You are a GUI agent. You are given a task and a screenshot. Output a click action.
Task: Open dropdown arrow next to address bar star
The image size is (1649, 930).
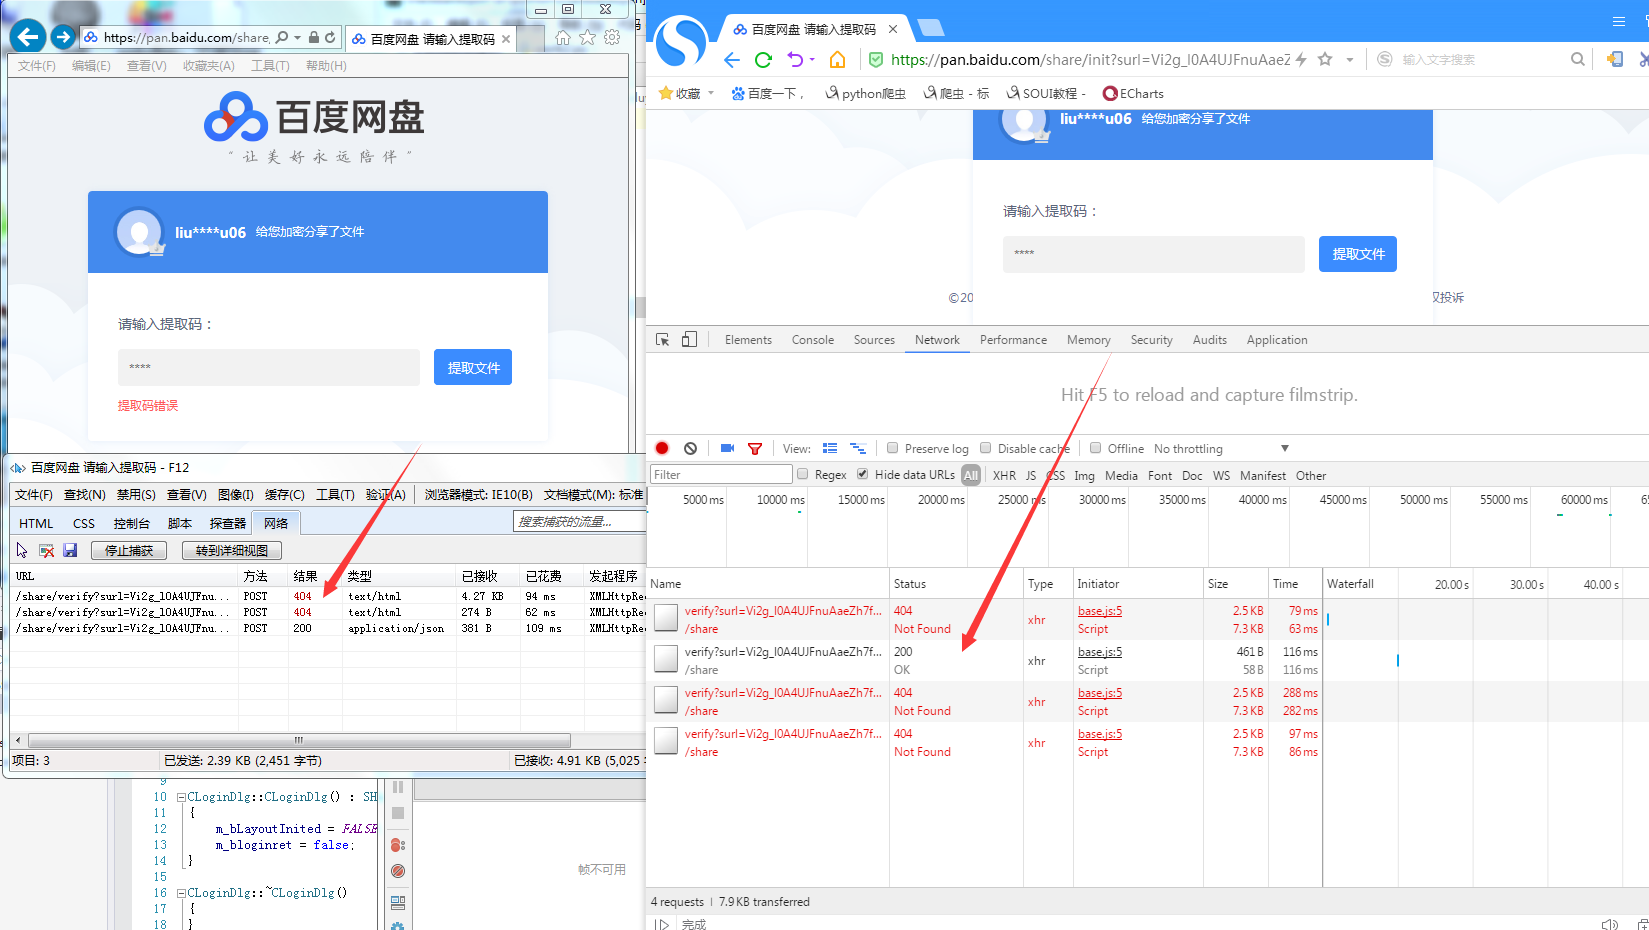(x=1350, y=60)
